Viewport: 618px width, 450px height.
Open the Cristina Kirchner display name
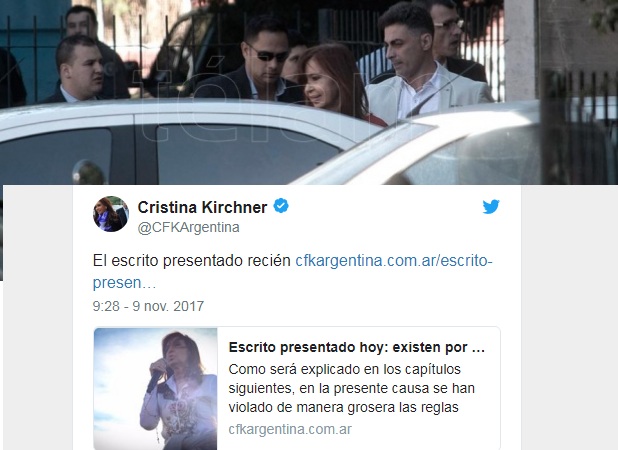coord(202,207)
